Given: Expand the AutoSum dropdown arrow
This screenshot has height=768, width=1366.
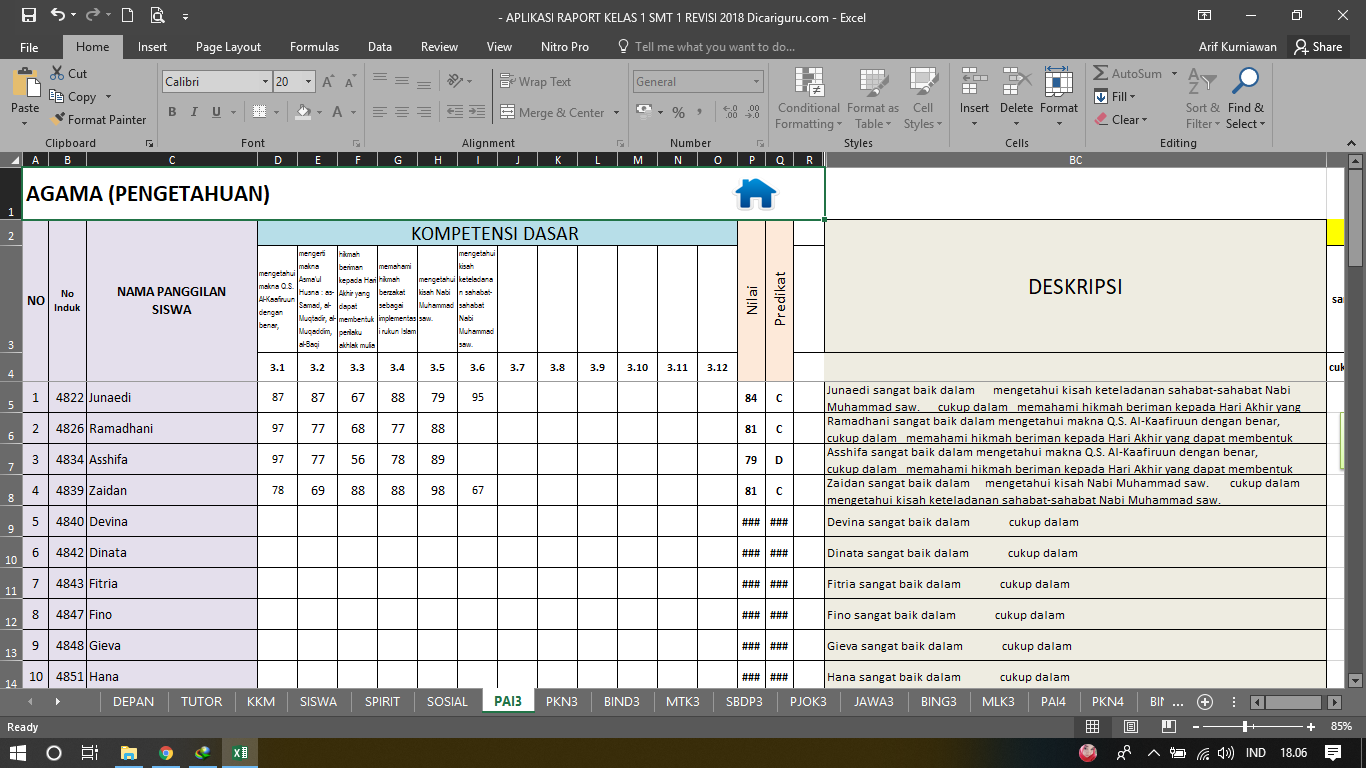Looking at the screenshot, I should point(1175,74).
